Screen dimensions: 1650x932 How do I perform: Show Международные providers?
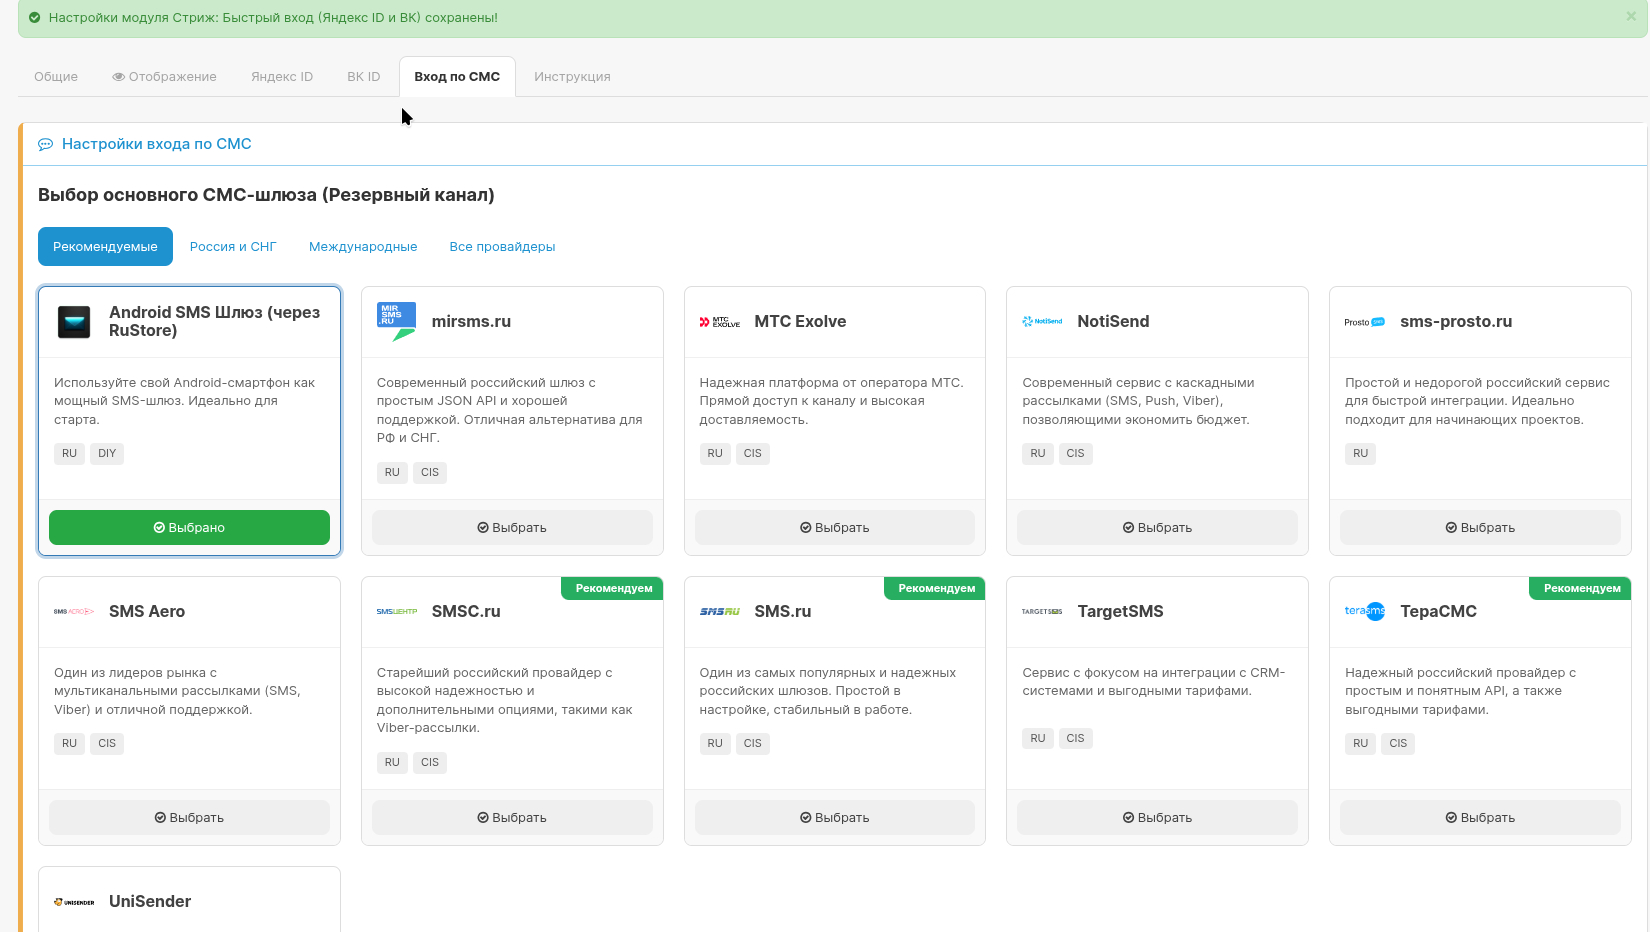363,247
